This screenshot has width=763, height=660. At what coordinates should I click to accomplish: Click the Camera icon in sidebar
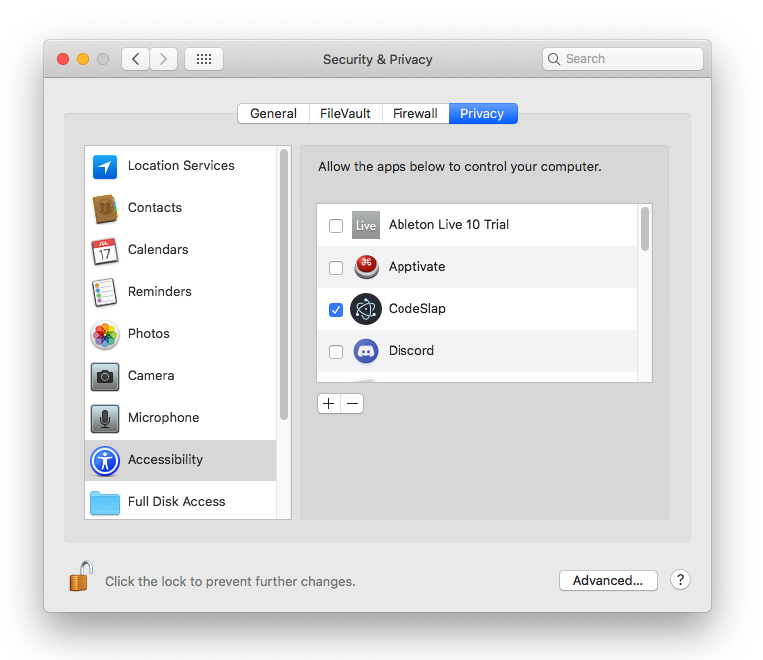click(105, 377)
